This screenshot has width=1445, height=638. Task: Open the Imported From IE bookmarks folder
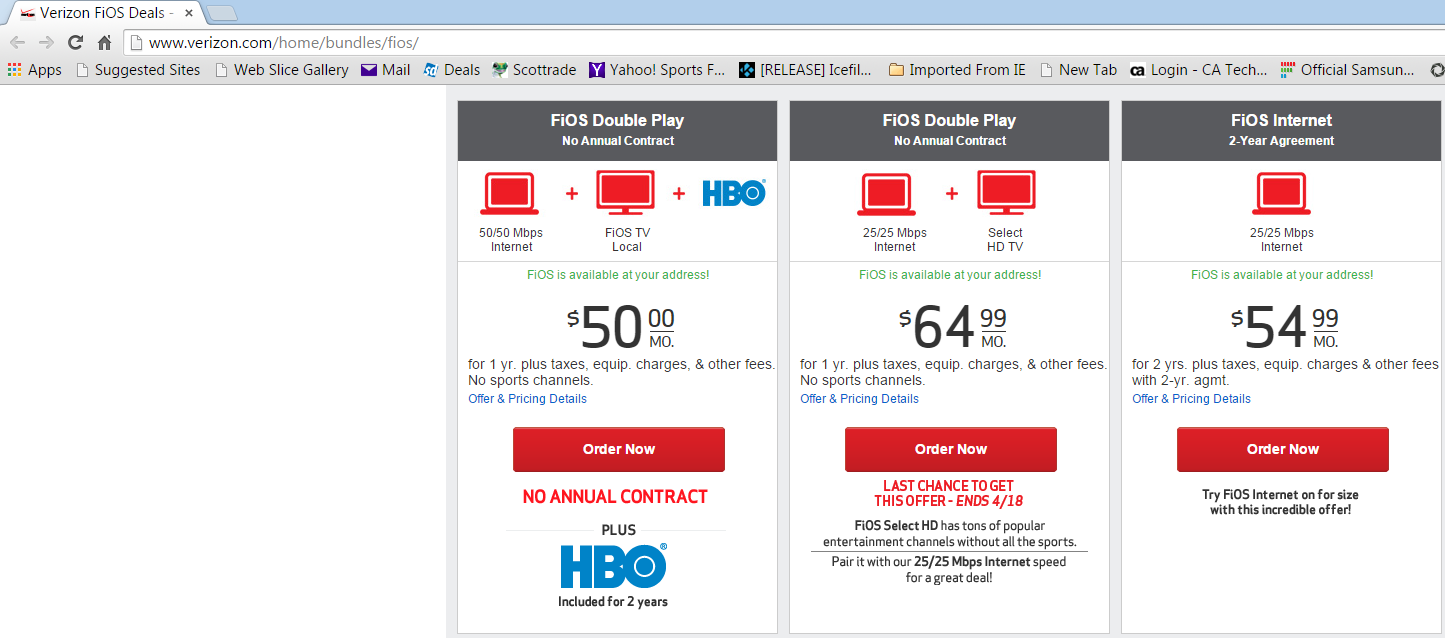tap(957, 70)
